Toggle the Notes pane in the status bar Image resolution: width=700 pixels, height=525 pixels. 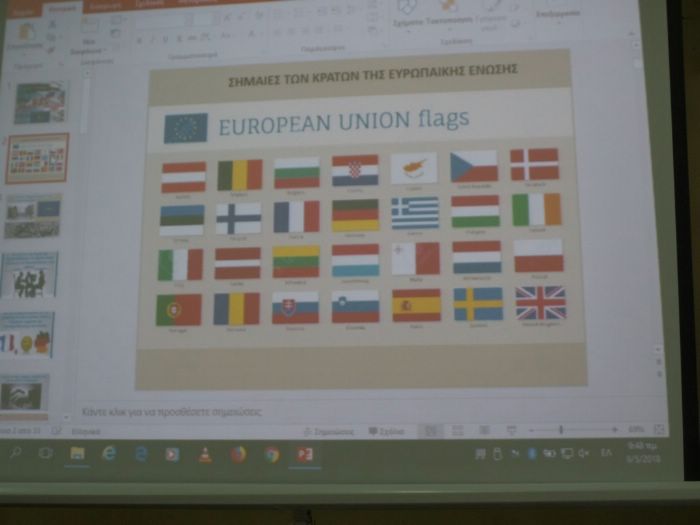coord(333,431)
